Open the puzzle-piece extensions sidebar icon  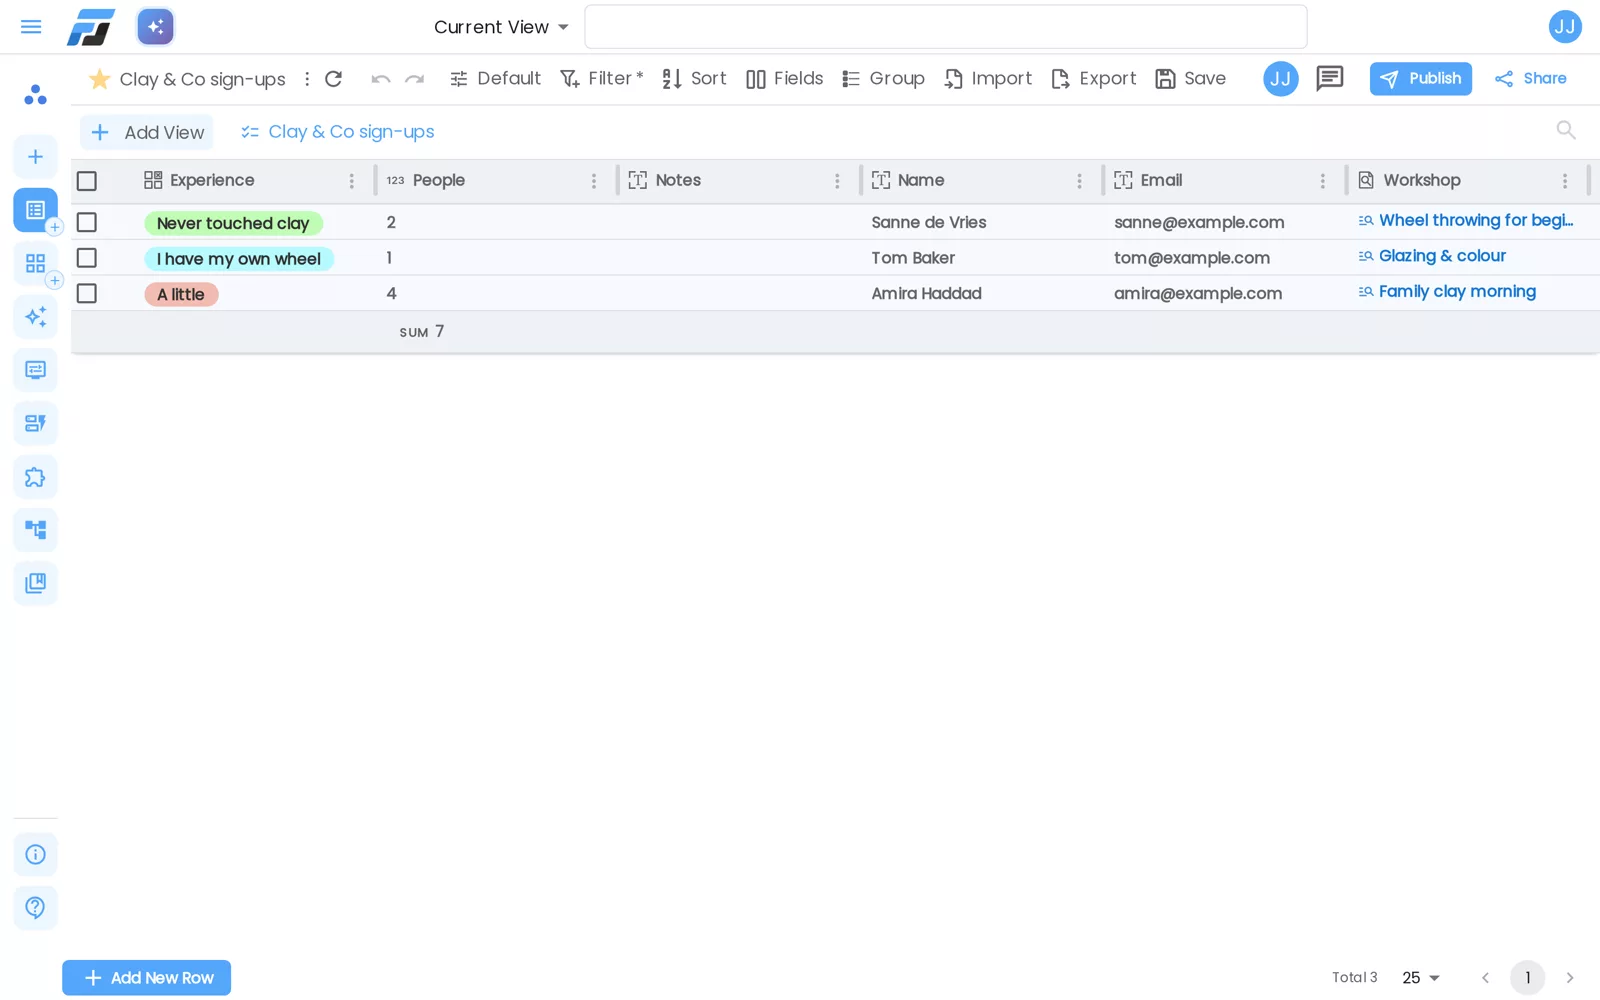[x=35, y=477]
